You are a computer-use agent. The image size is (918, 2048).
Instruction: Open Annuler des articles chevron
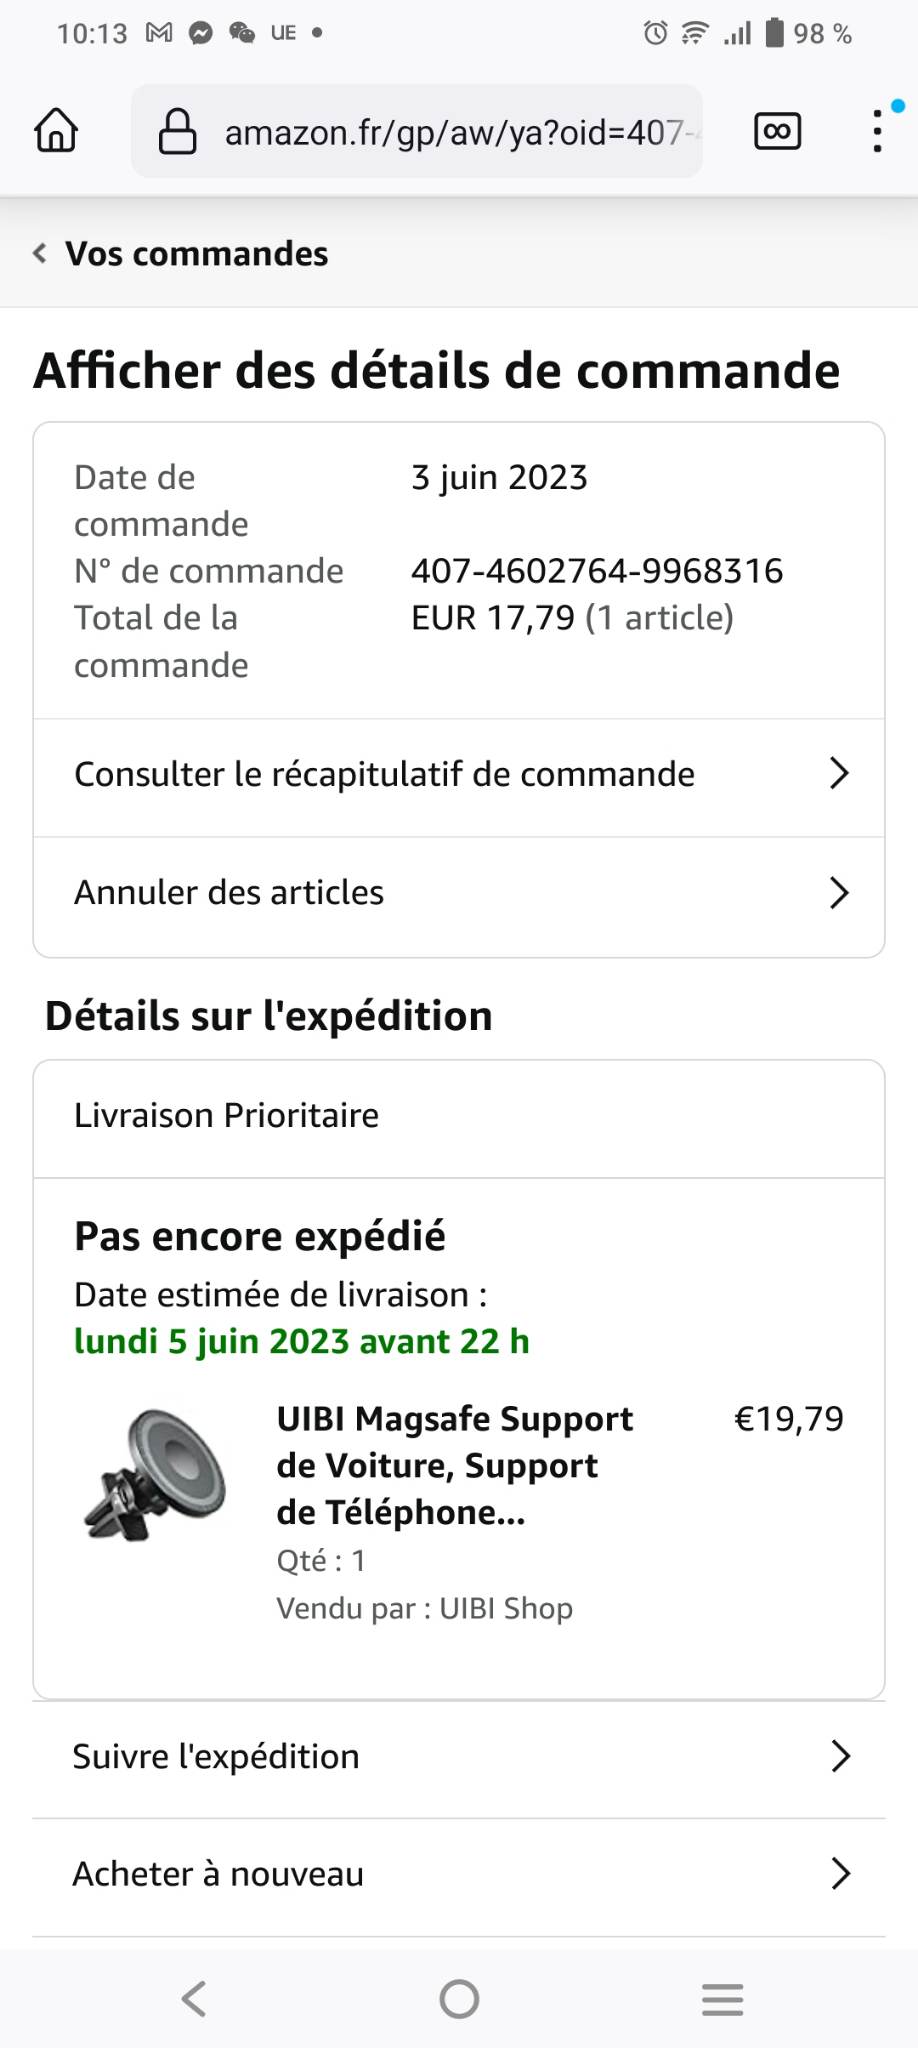coord(839,892)
